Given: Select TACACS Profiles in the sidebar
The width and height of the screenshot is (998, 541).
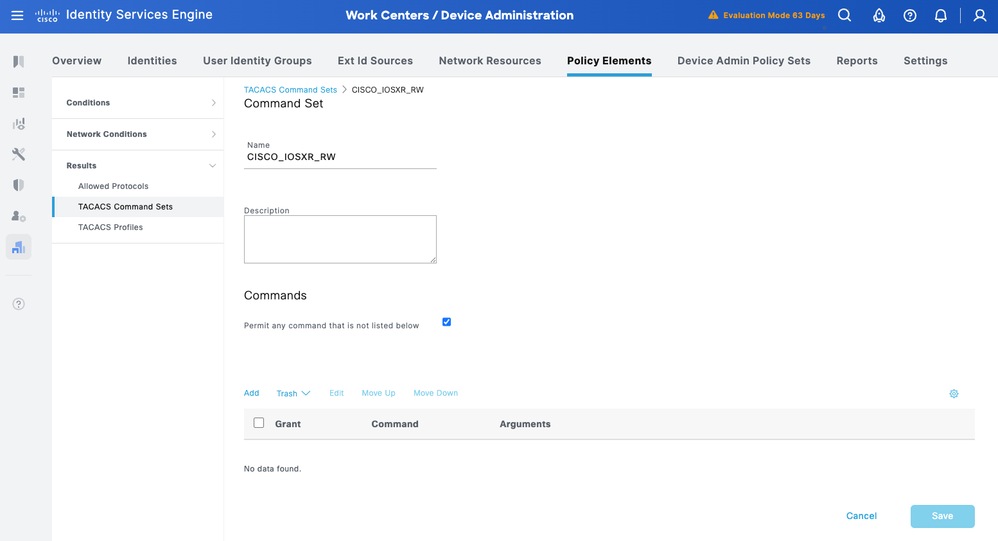Looking at the screenshot, I should point(110,227).
